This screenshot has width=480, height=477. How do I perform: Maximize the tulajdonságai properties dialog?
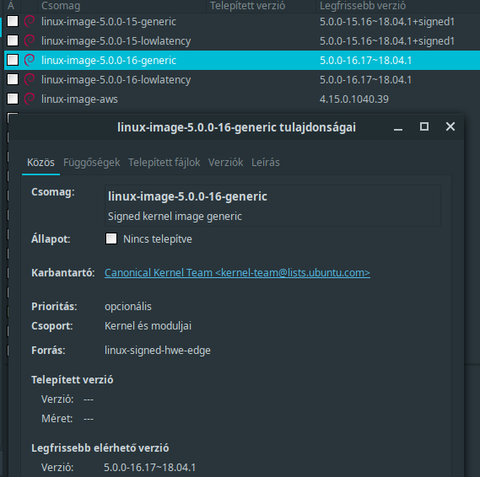coord(424,127)
